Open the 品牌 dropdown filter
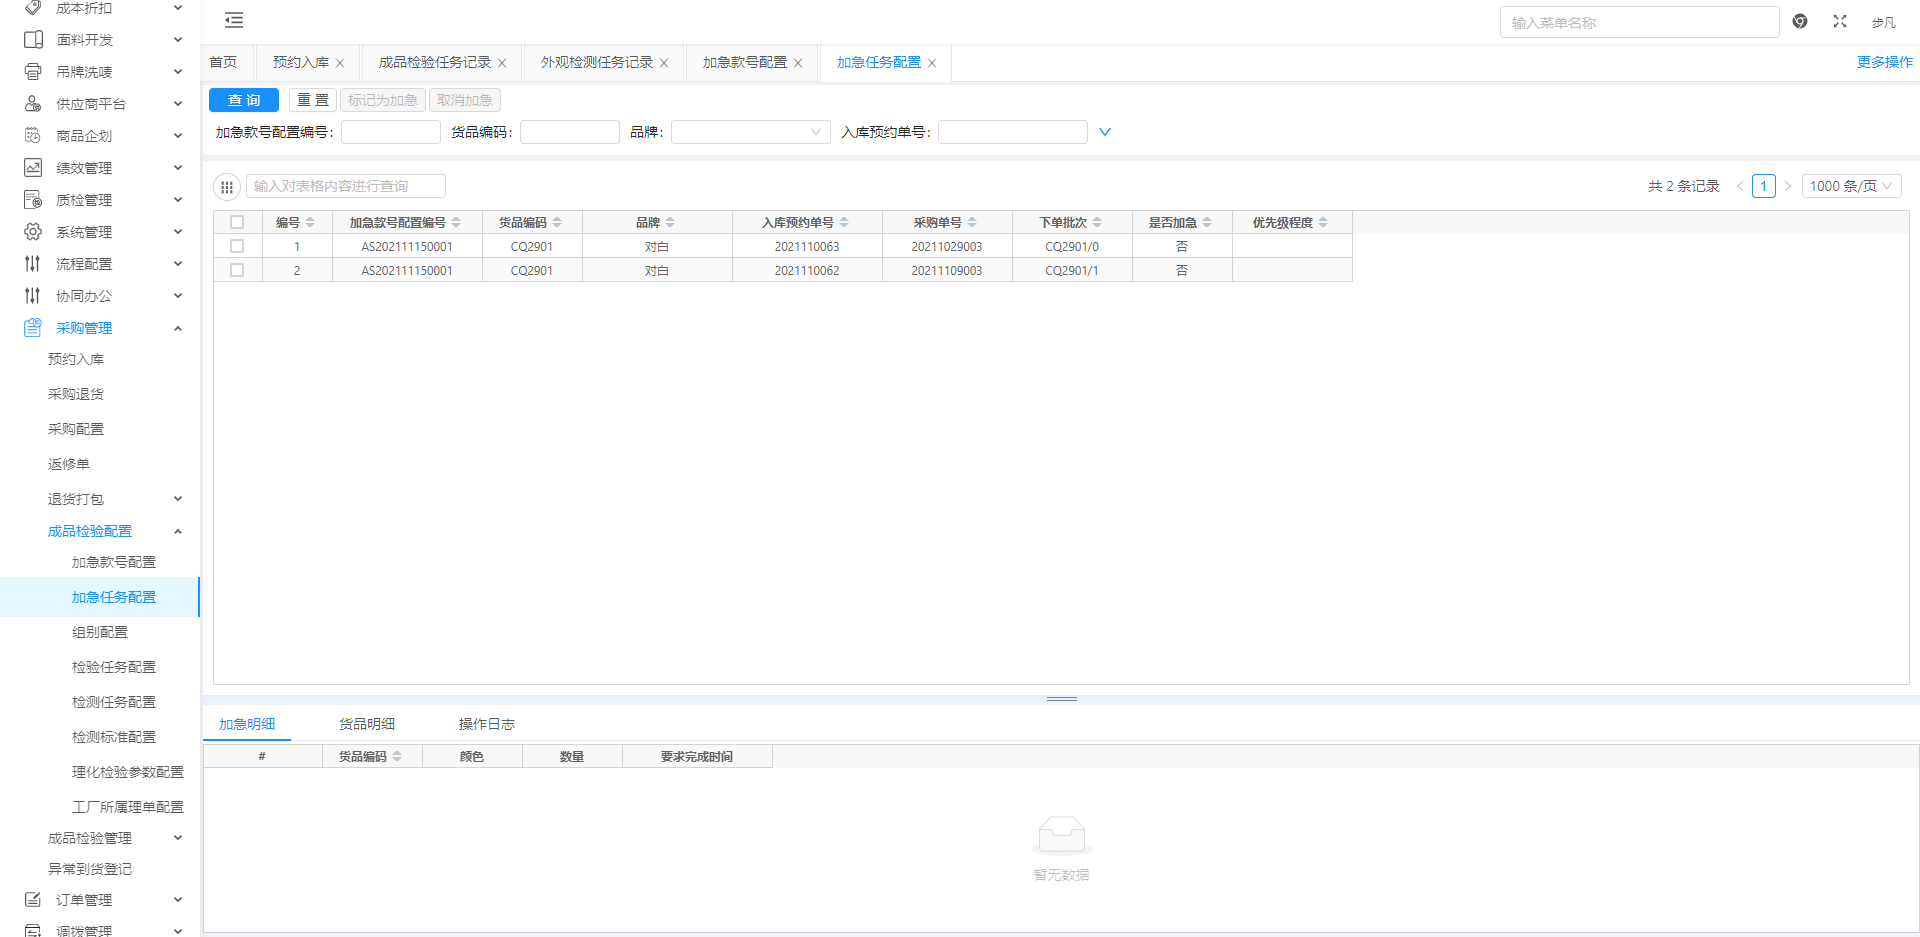The width and height of the screenshot is (1920, 937). [x=750, y=132]
